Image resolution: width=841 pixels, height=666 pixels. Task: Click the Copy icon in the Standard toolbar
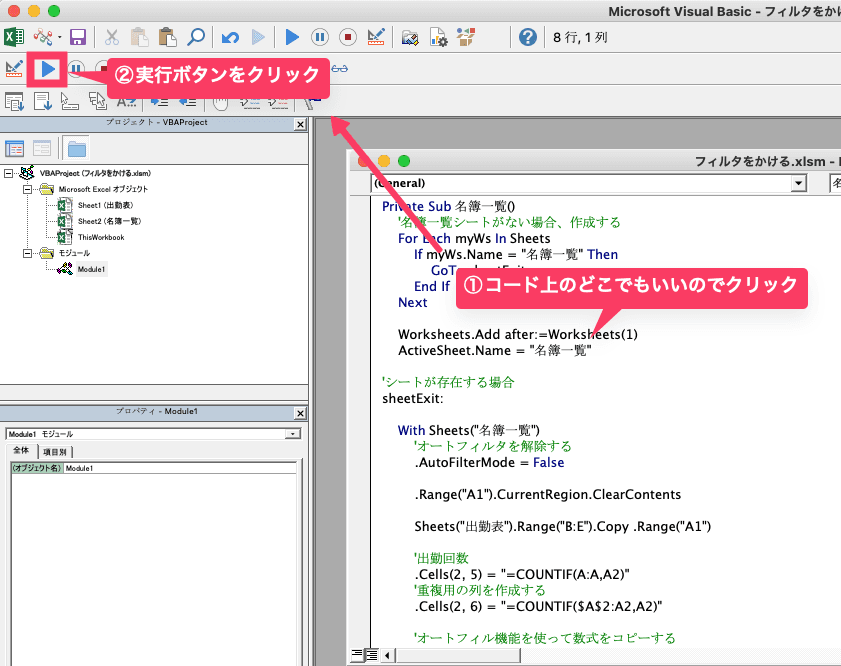coord(139,37)
